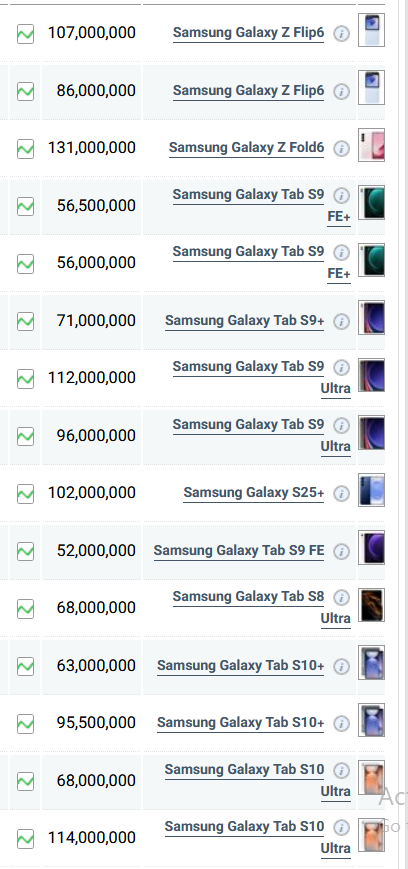
Task: Click the pink Galaxy Z Fold6 thumbnail
Action: pyautogui.click(x=371, y=145)
